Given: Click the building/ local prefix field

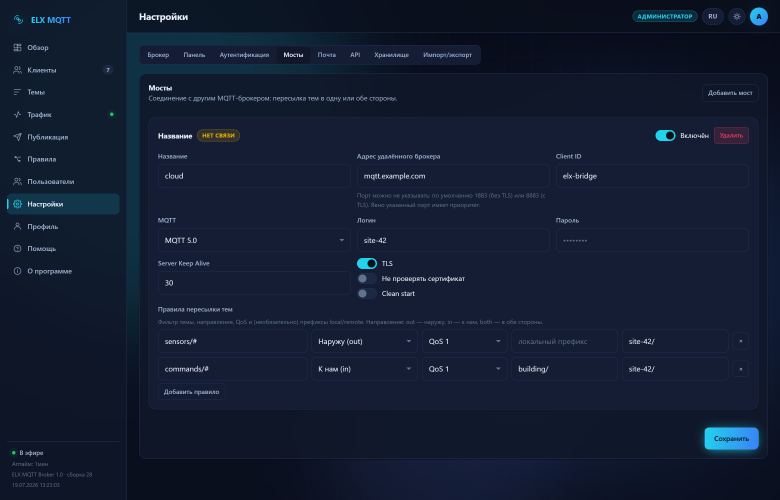Looking at the screenshot, I should pos(564,369).
